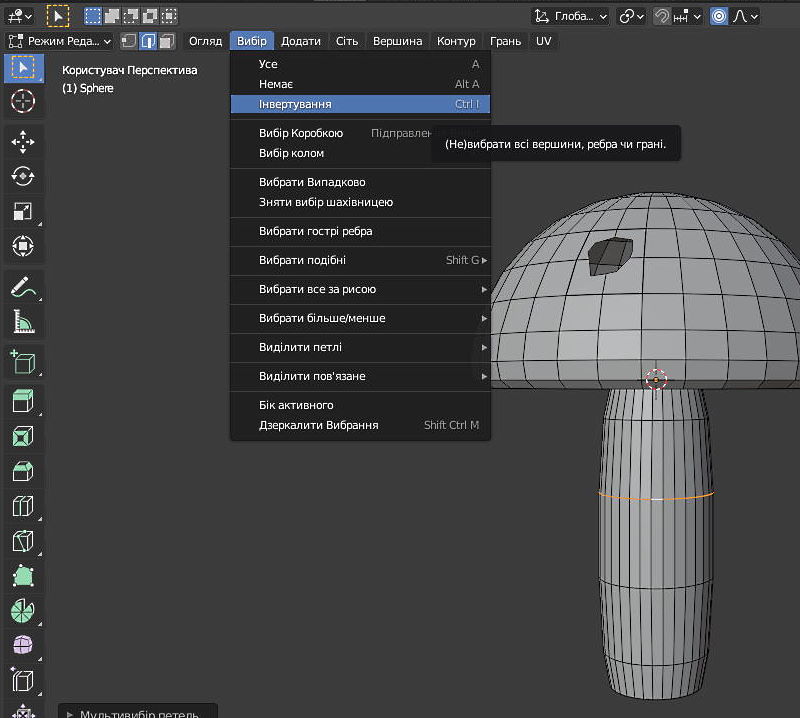Select the Extrude Region tool

23,401
